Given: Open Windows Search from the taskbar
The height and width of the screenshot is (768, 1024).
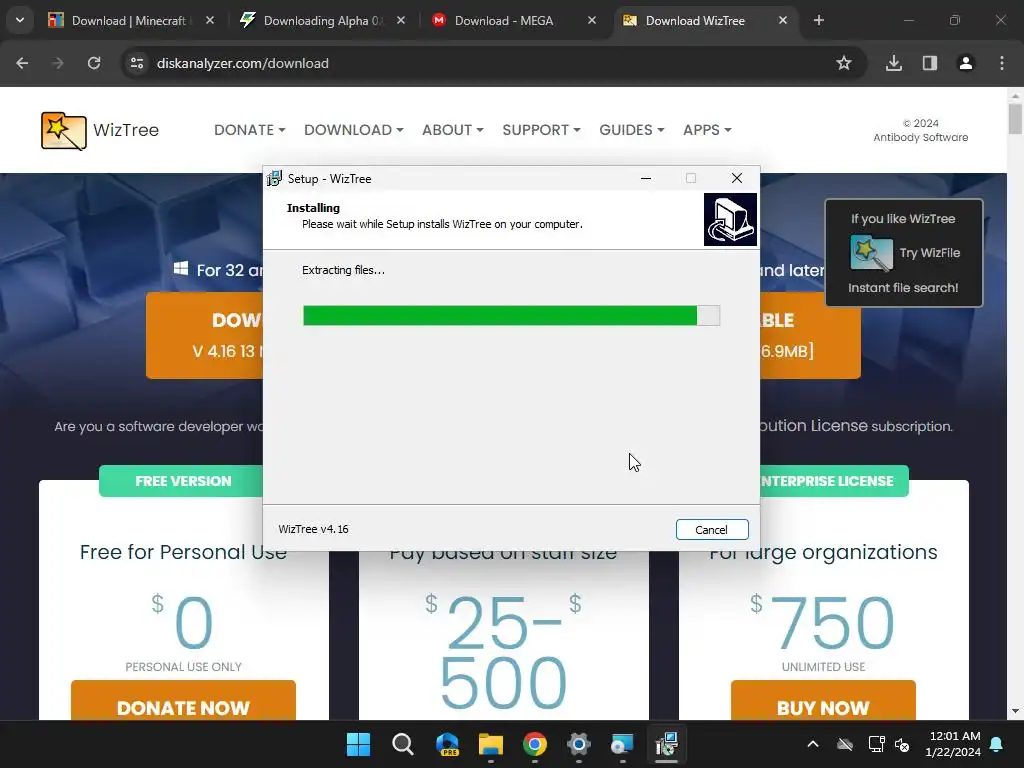Looking at the screenshot, I should pyautogui.click(x=402, y=744).
